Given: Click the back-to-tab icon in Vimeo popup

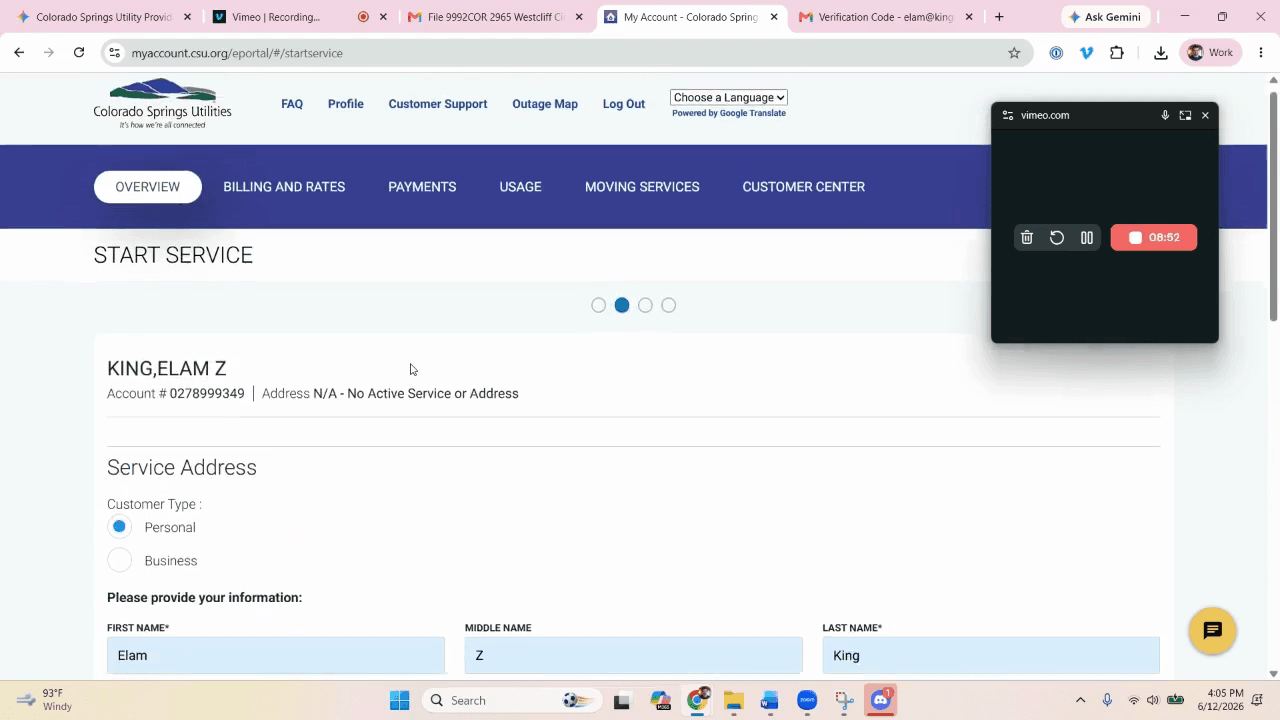Looking at the screenshot, I should point(1185,115).
